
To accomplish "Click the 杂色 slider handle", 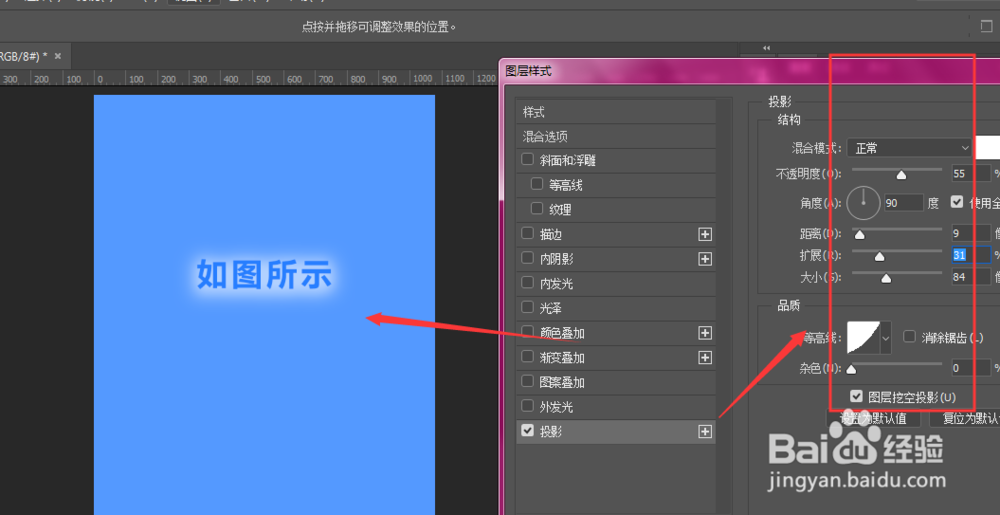I will [851, 370].
